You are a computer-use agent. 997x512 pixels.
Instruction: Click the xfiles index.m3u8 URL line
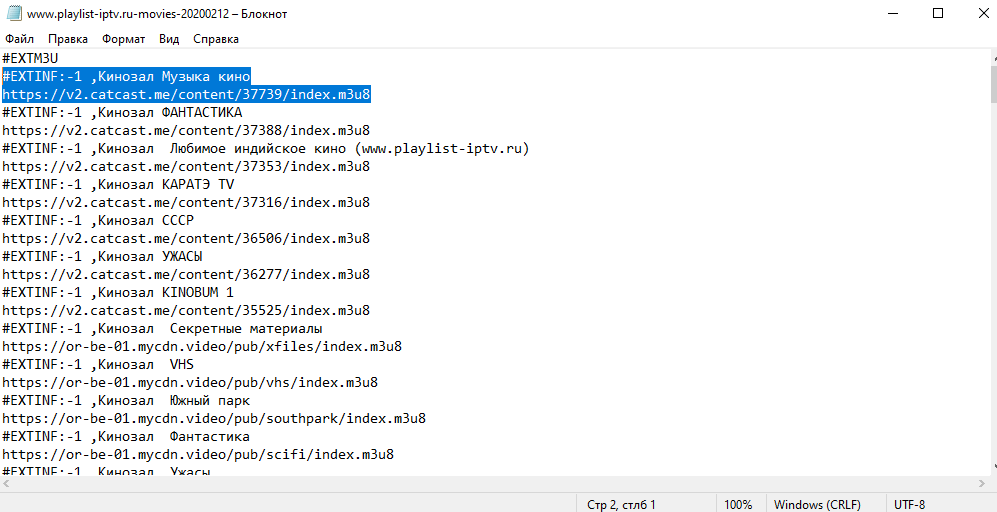click(200, 346)
